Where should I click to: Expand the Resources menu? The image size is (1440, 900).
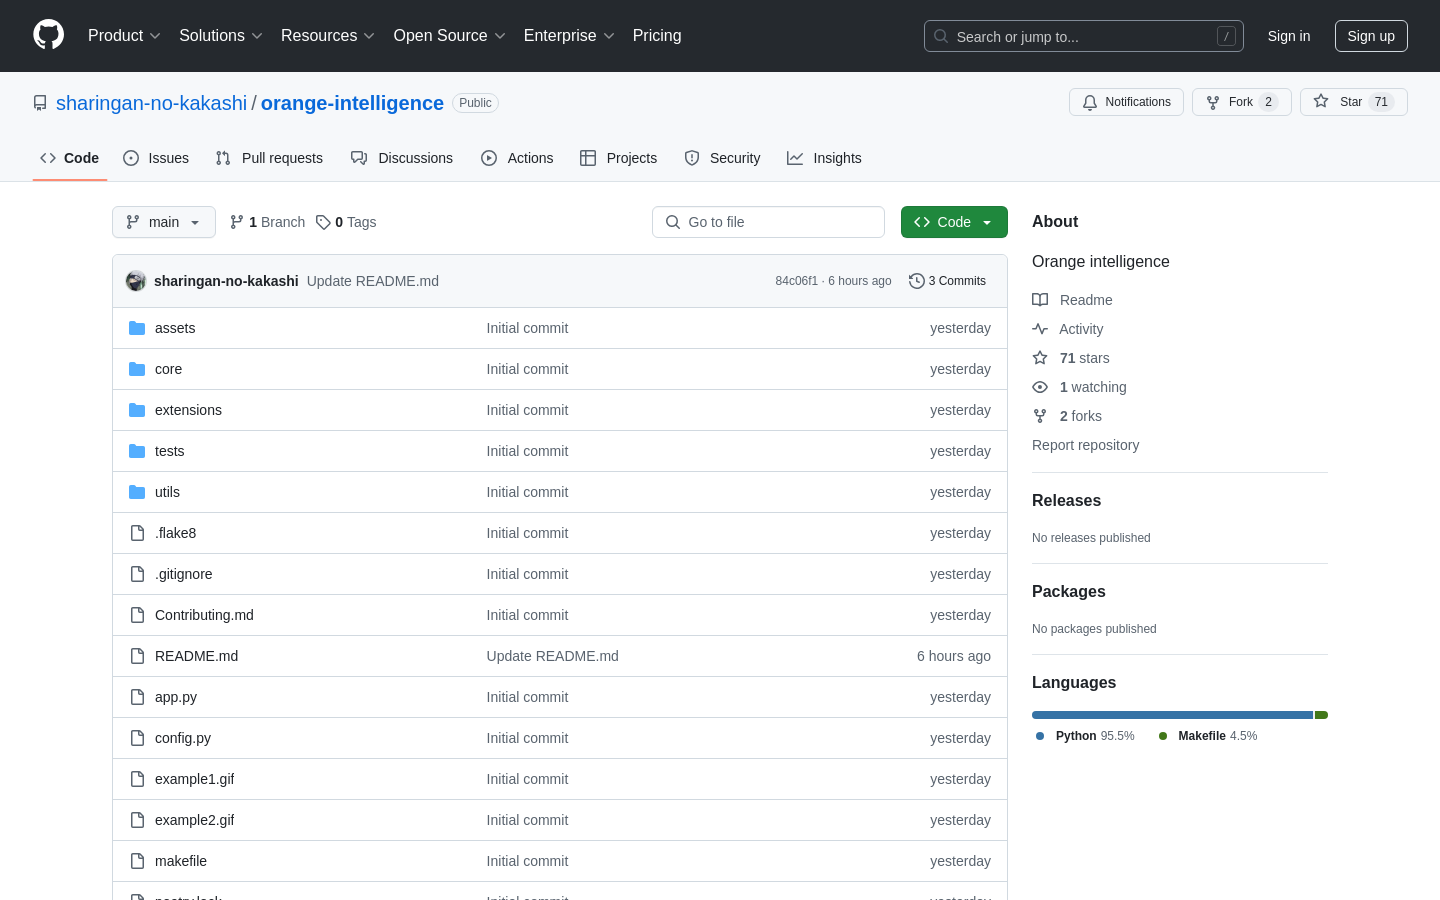pos(328,36)
